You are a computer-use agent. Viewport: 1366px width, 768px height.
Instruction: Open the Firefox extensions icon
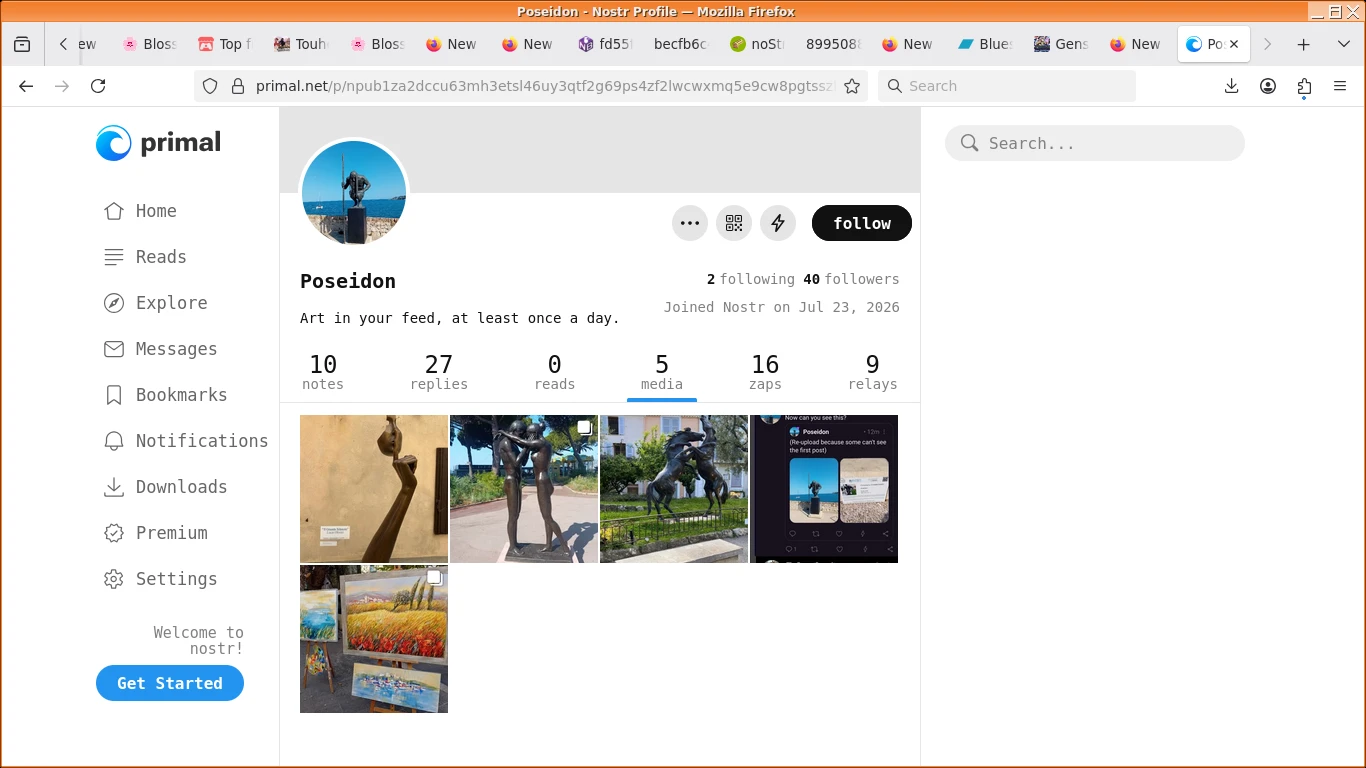point(1304,86)
